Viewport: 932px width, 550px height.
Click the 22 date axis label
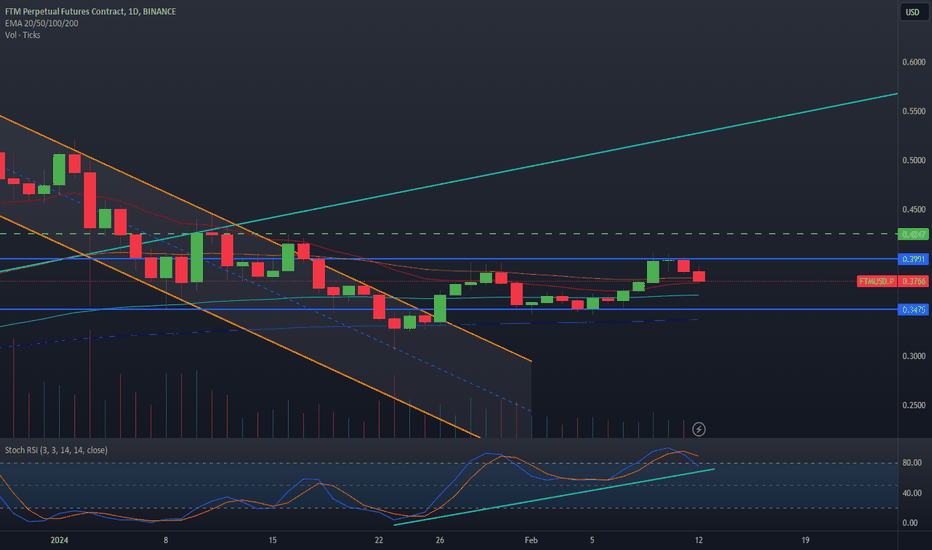click(x=379, y=540)
